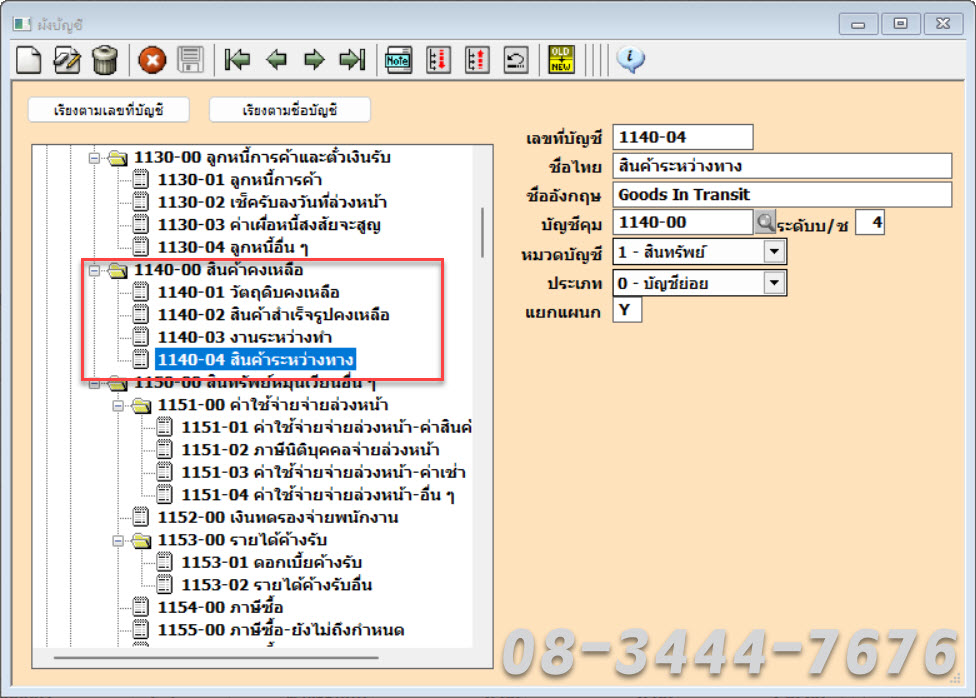
Task: Open the Note icon in toolbar
Action: [398, 60]
